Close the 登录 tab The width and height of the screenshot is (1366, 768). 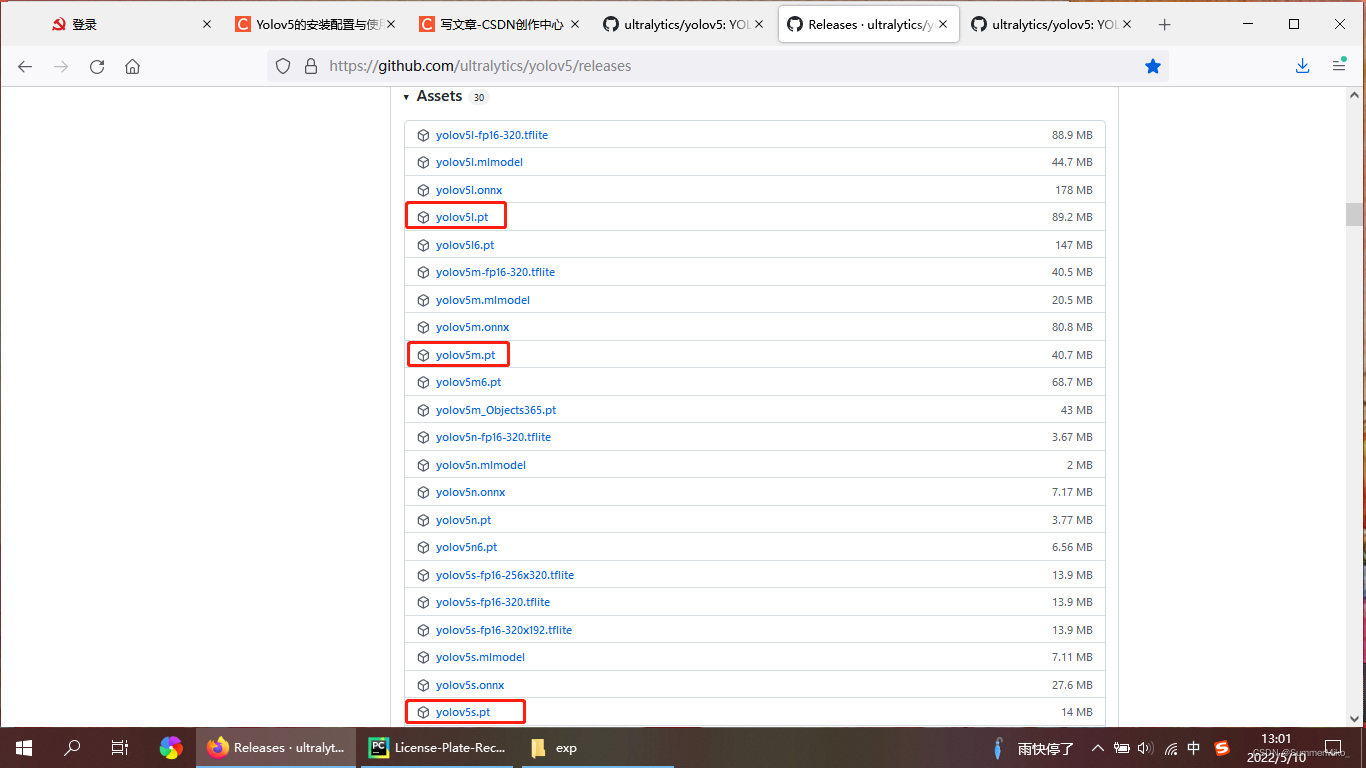click(x=207, y=25)
